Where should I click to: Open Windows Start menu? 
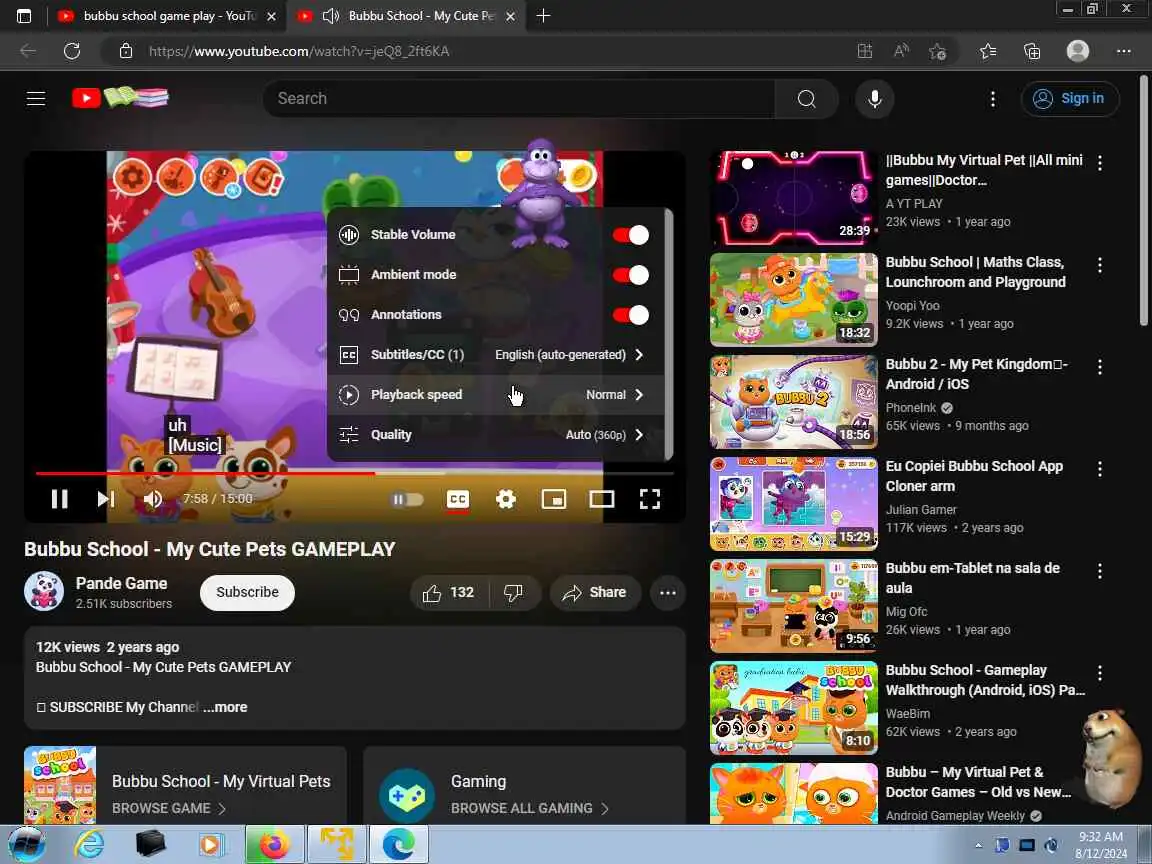click(x=27, y=845)
